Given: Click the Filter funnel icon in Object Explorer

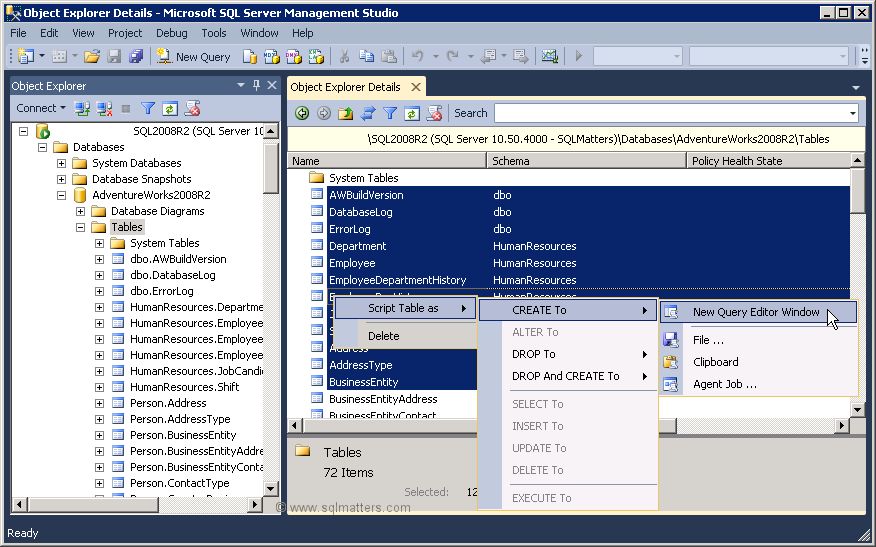Looking at the screenshot, I should [x=148, y=108].
